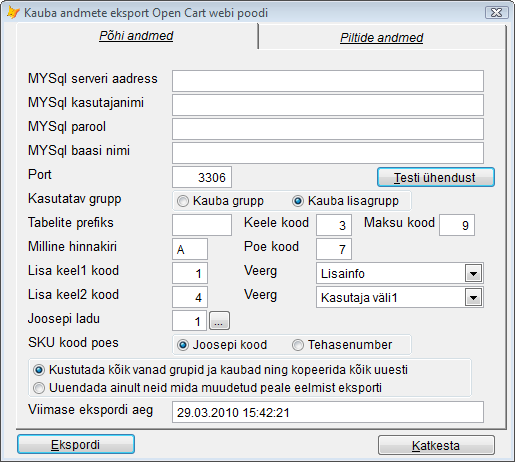This screenshot has width=515, height=462.
Task: Click the MYSql parool input field
Action: pyautogui.click(x=328, y=129)
